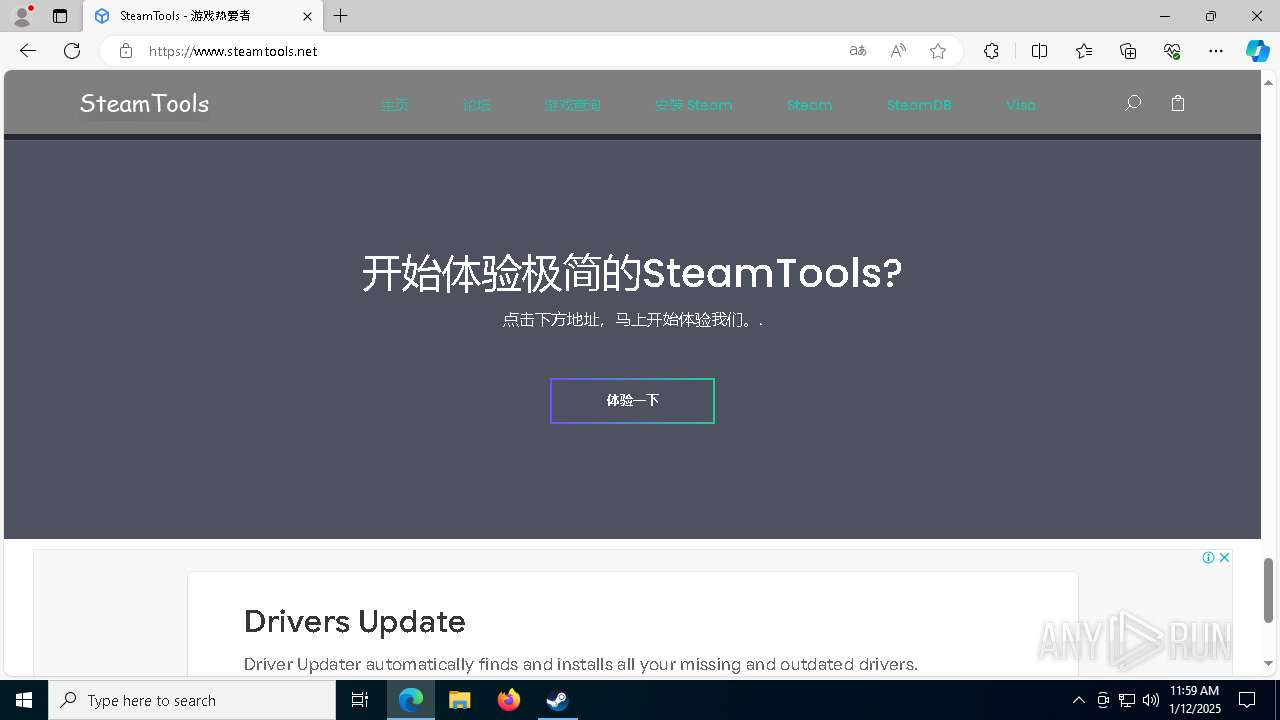Click the site search magnifier icon
1280x720 pixels.
pyautogui.click(x=1133, y=103)
